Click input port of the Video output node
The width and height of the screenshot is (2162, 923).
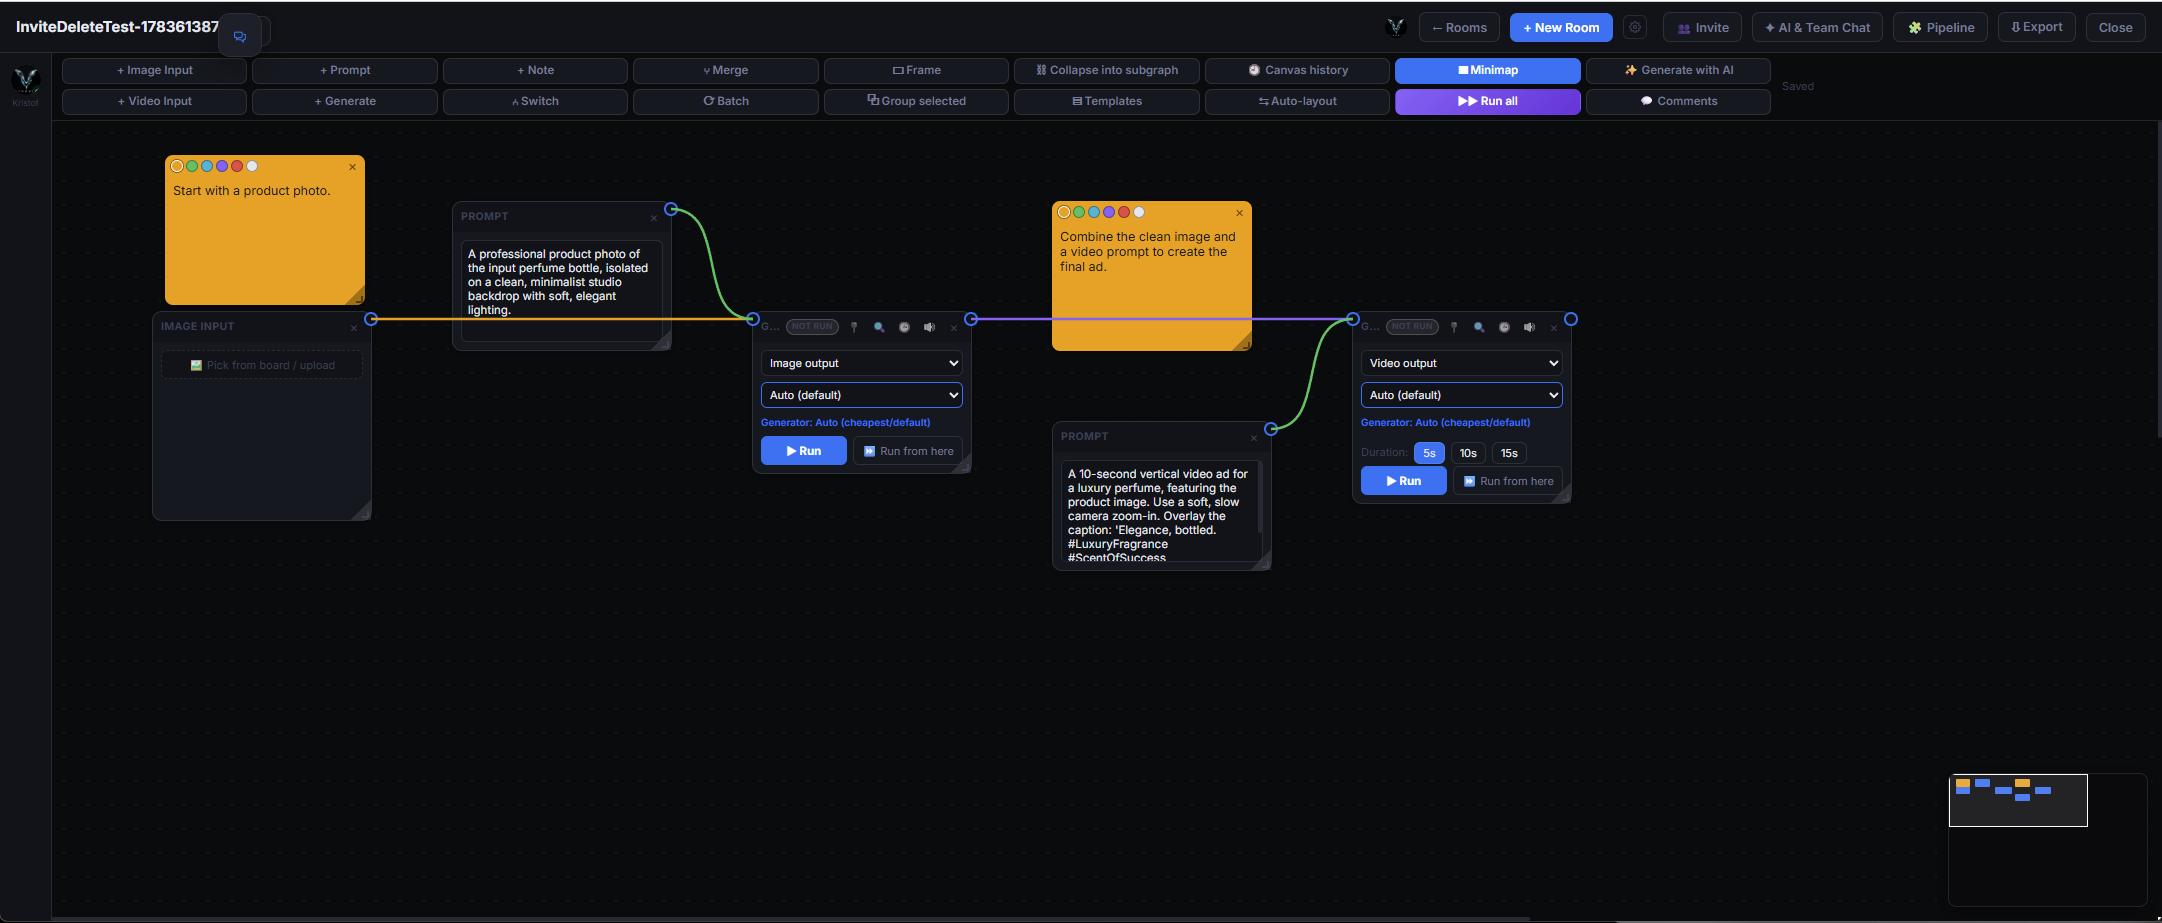pyautogui.click(x=1353, y=319)
